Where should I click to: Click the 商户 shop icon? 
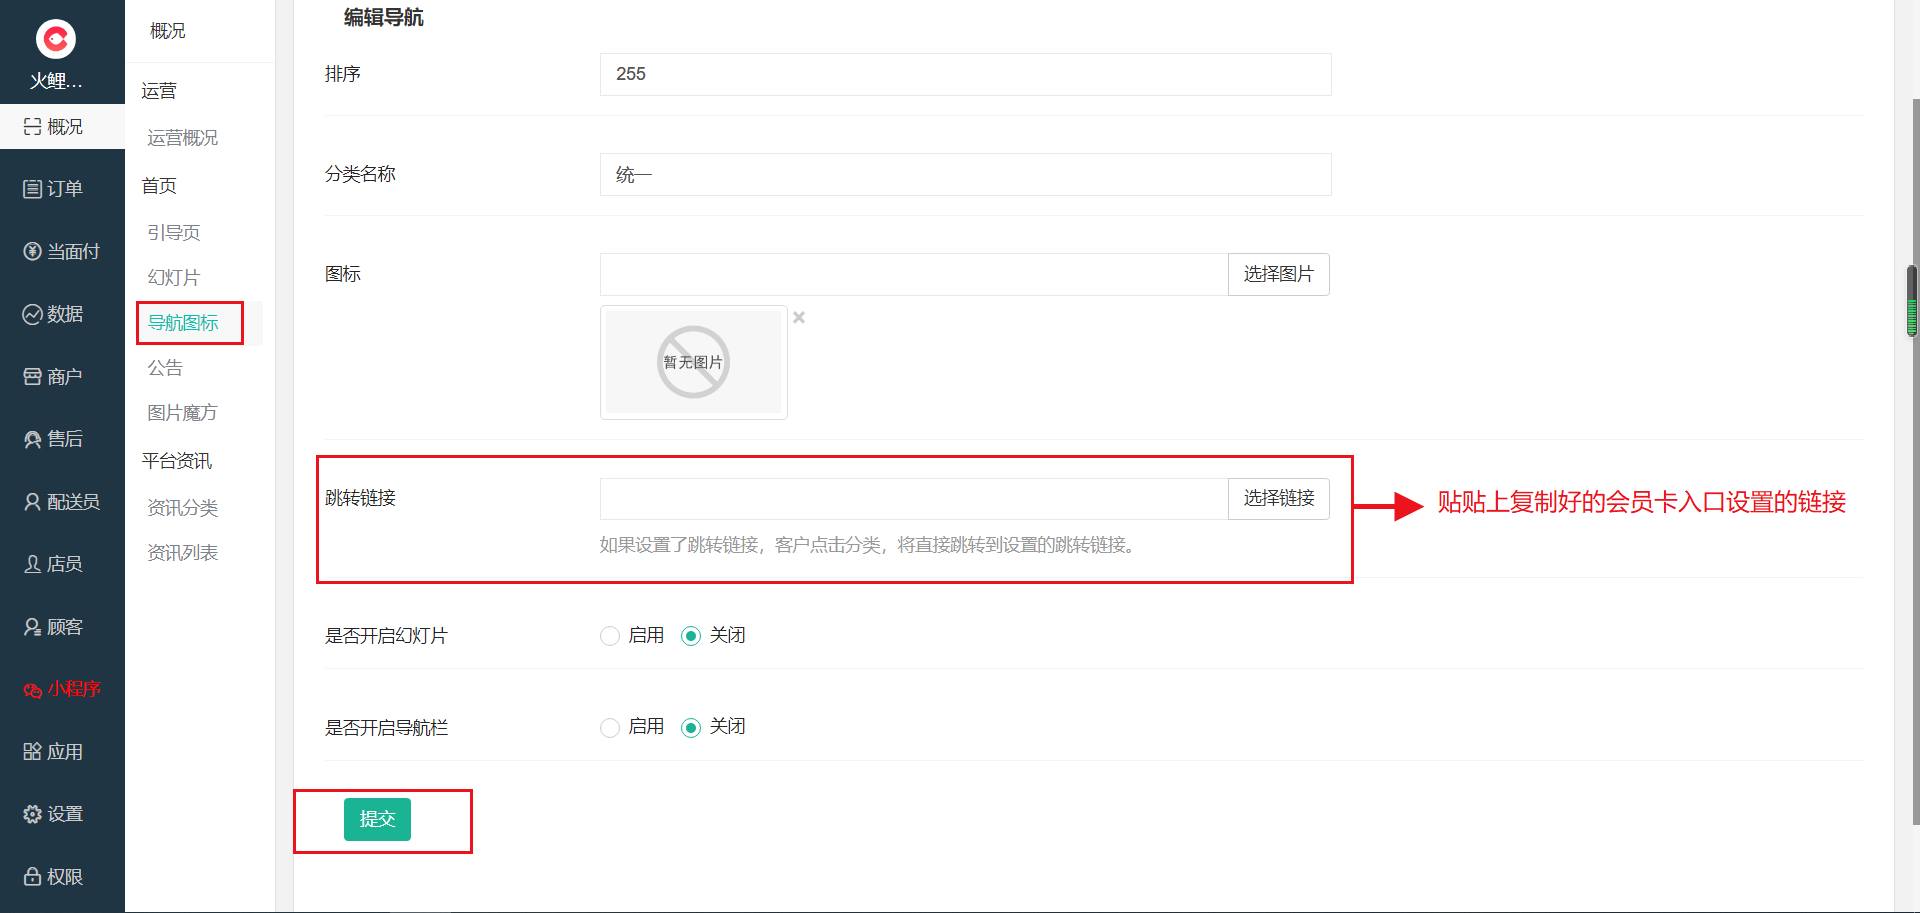click(x=33, y=377)
